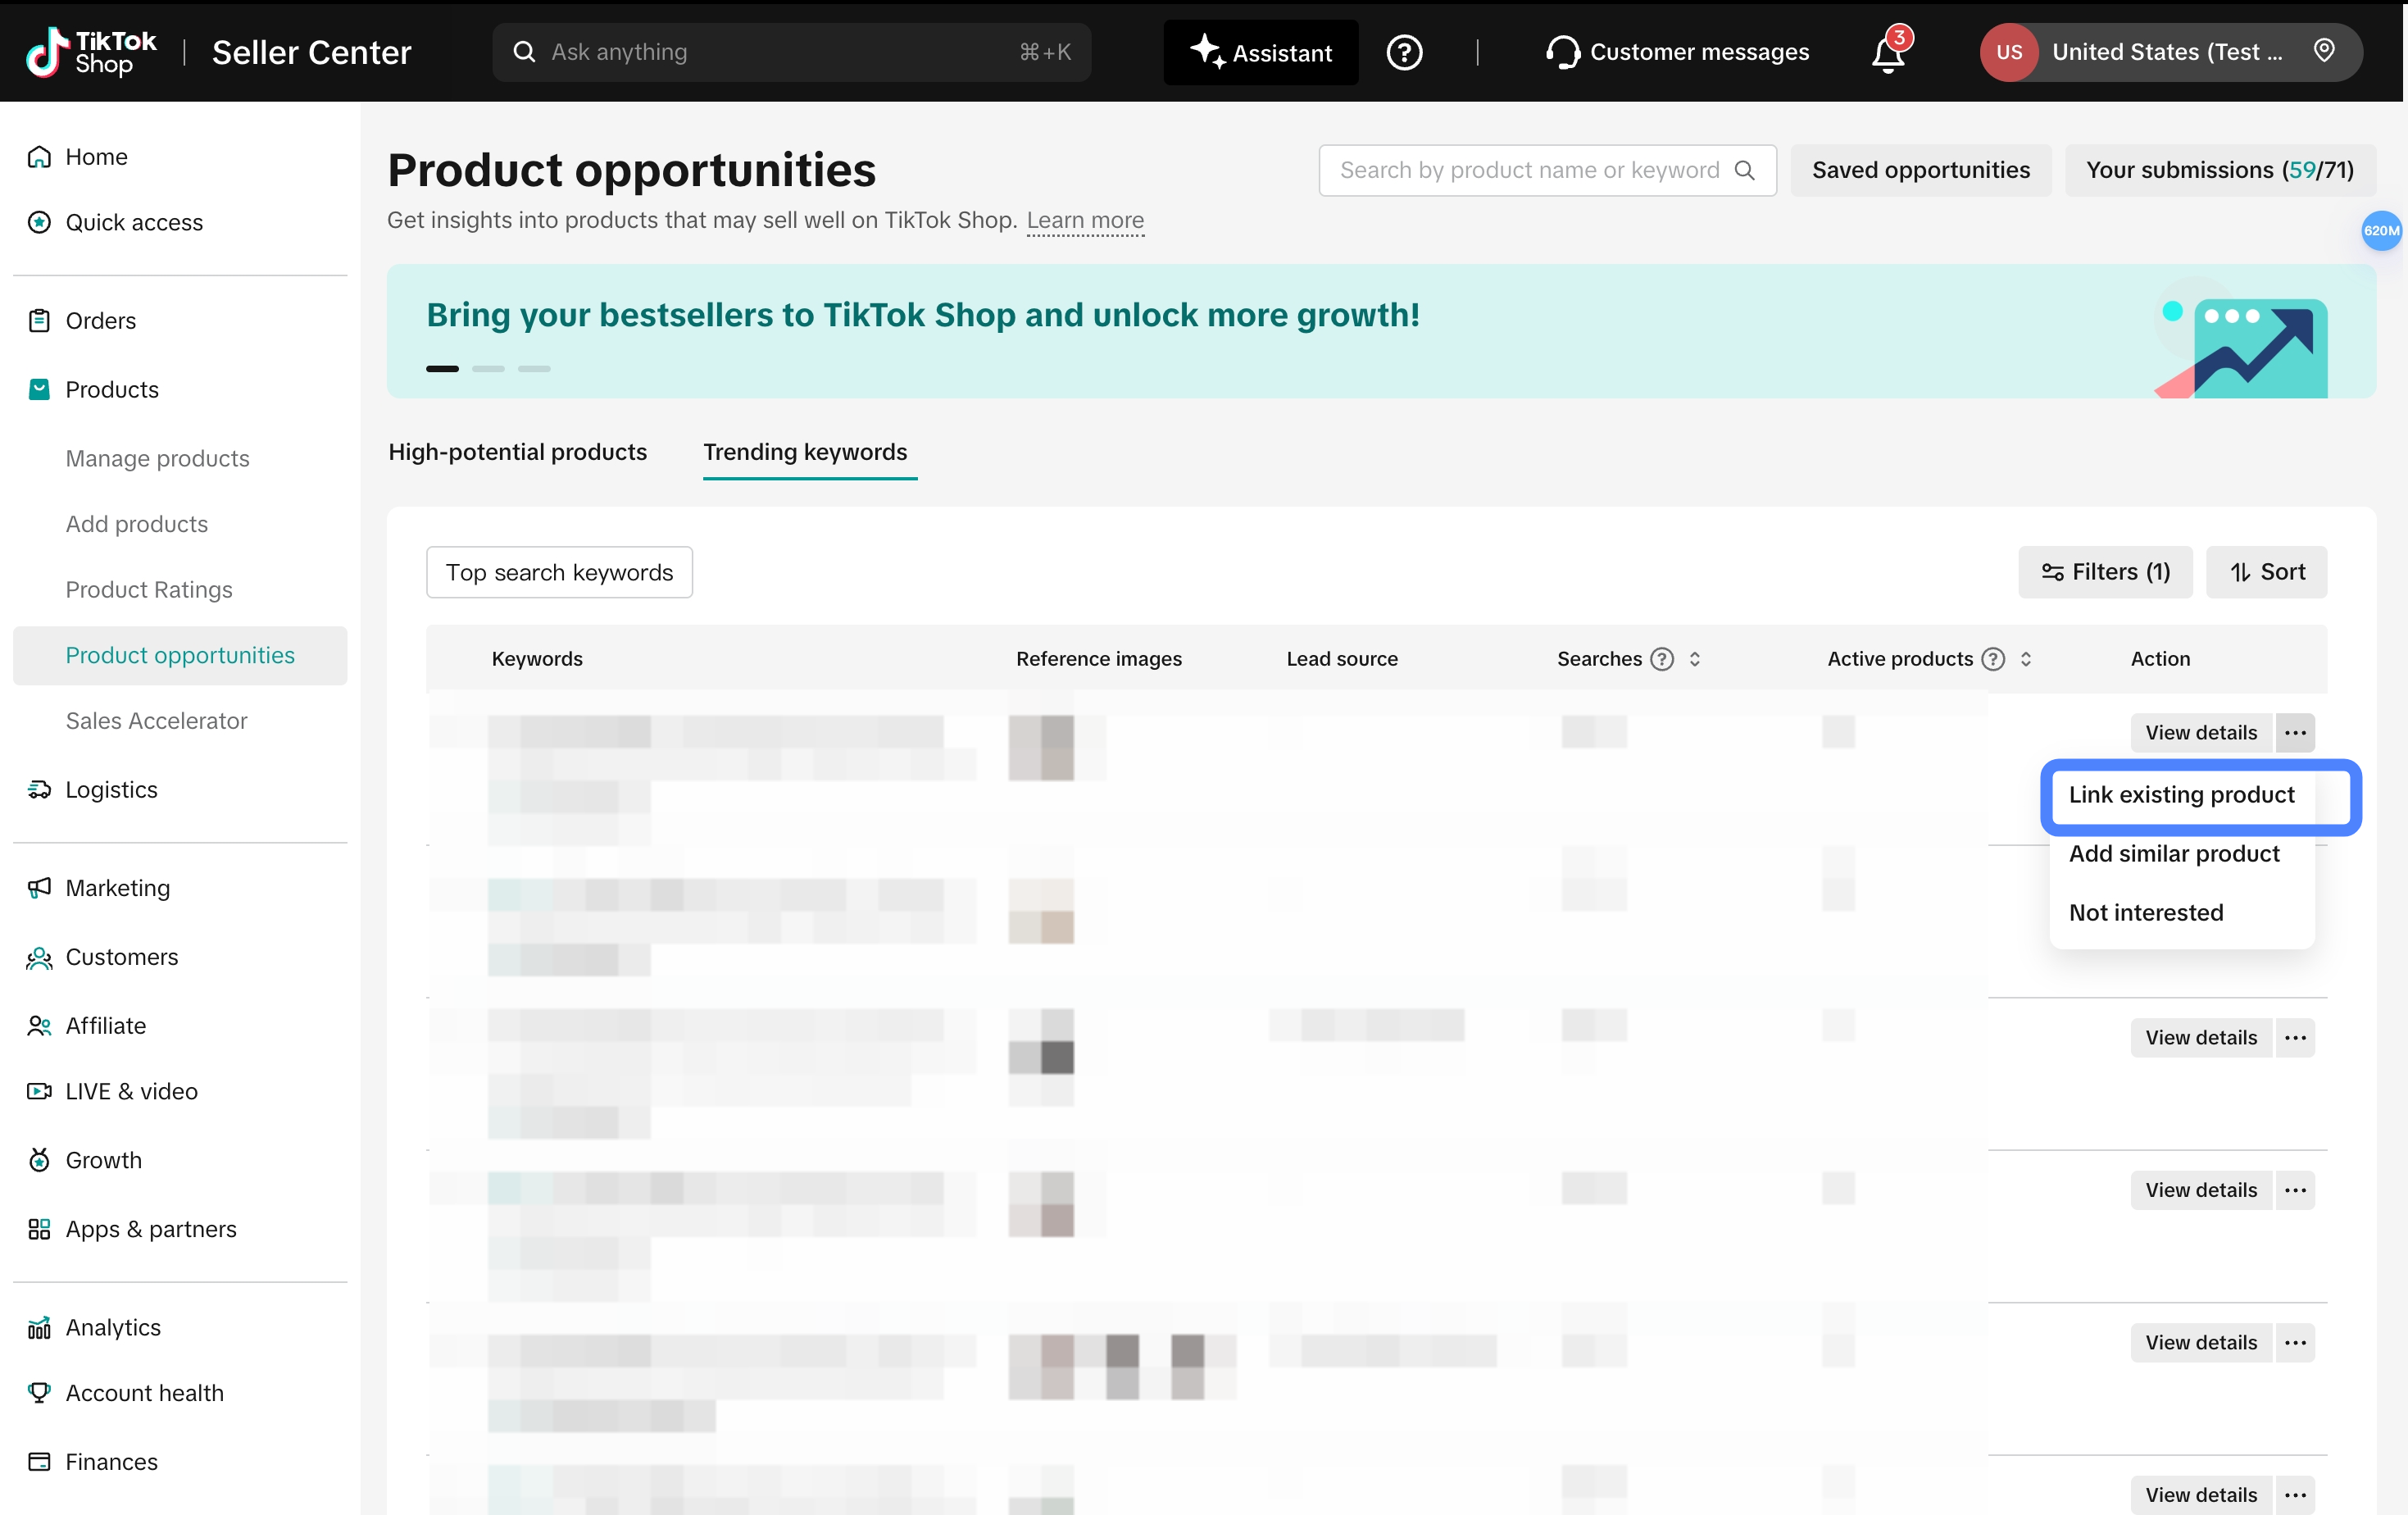Click the TikTok Shop logo

[91, 52]
